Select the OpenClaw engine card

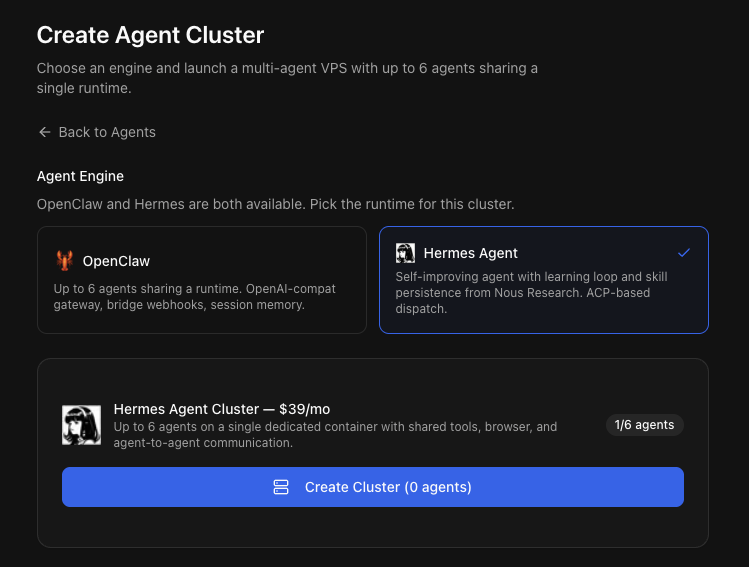202,280
